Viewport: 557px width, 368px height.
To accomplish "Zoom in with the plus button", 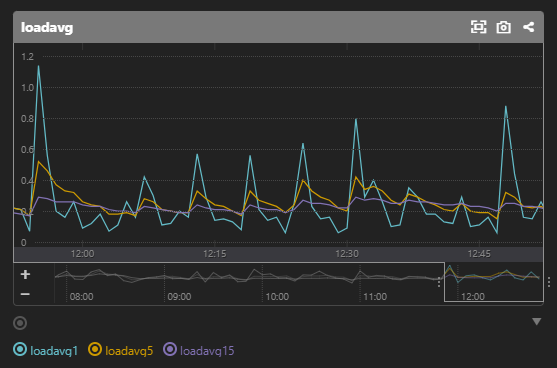I will (25, 274).
